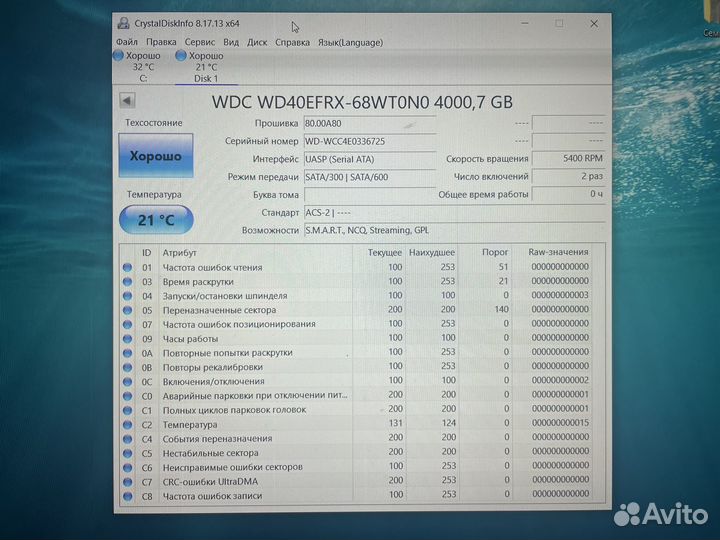This screenshot has height=540, width=720.
Task: Select the Запуски/остановки шпинделя row
Action: coord(356,296)
